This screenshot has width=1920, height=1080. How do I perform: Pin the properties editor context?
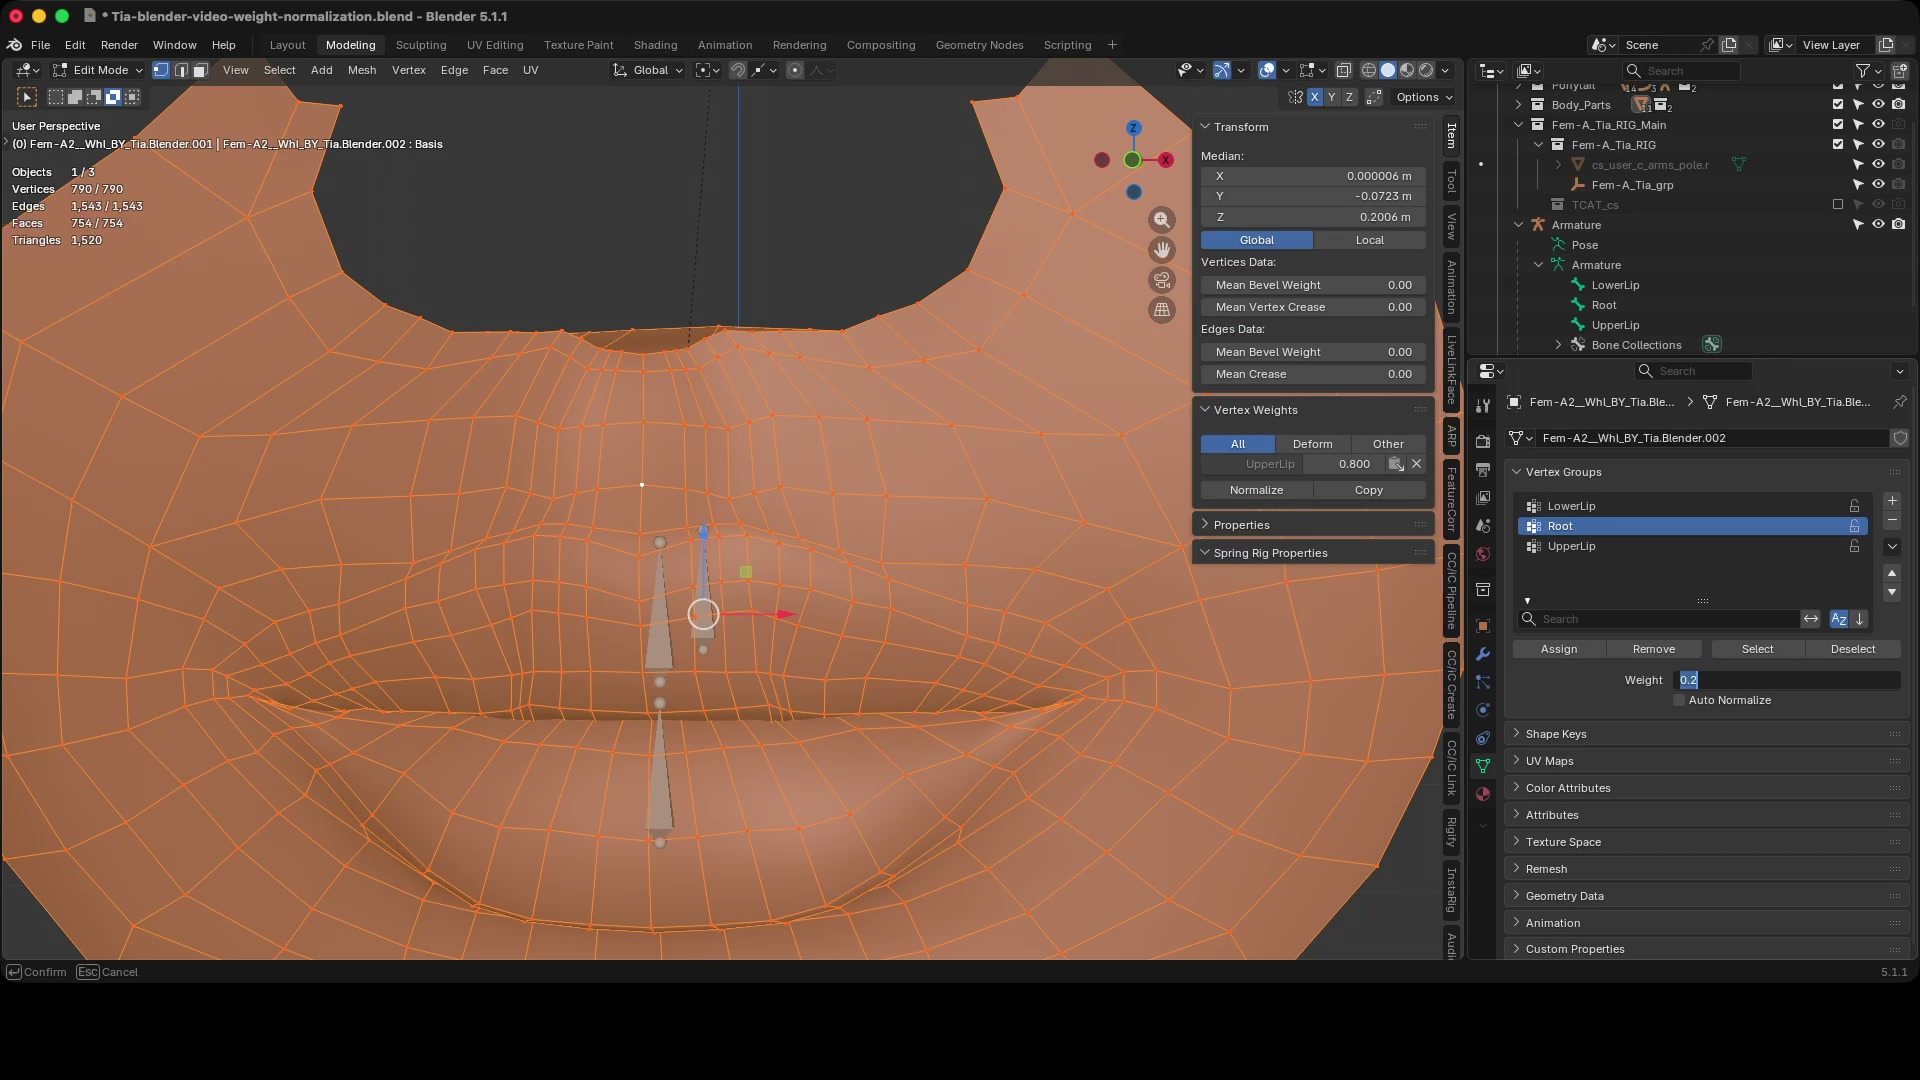tap(1899, 402)
